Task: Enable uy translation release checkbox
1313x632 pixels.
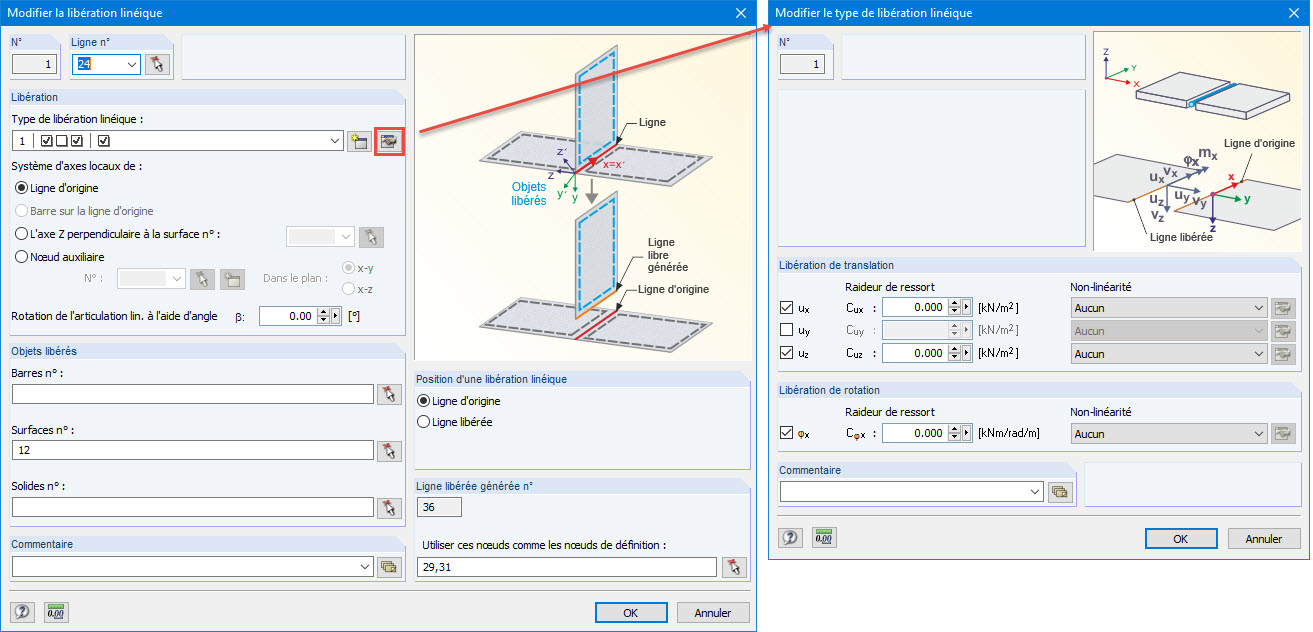Action: click(787, 331)
